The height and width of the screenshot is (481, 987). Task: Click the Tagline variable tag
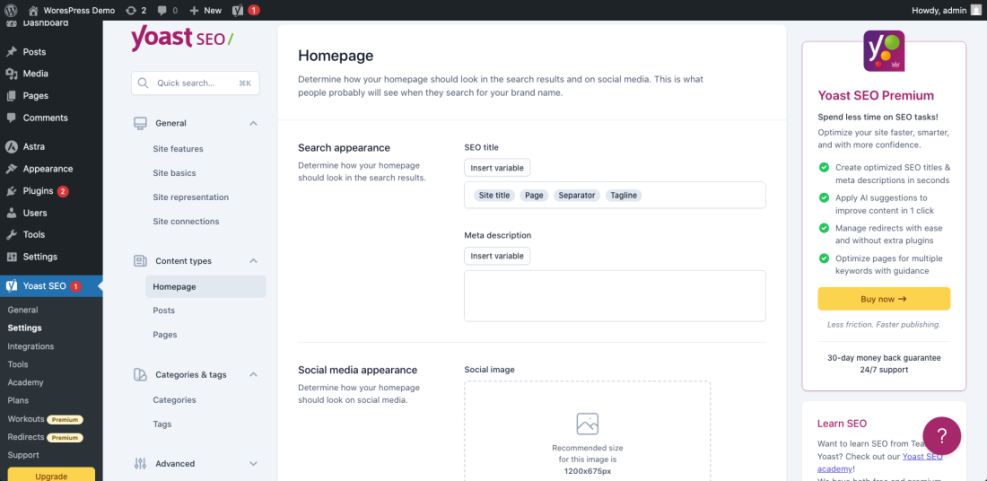pos(624,196)
